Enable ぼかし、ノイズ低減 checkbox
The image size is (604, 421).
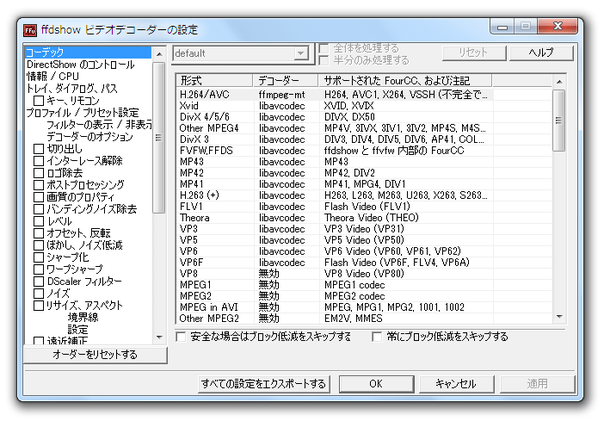click(x=39, y=245)
